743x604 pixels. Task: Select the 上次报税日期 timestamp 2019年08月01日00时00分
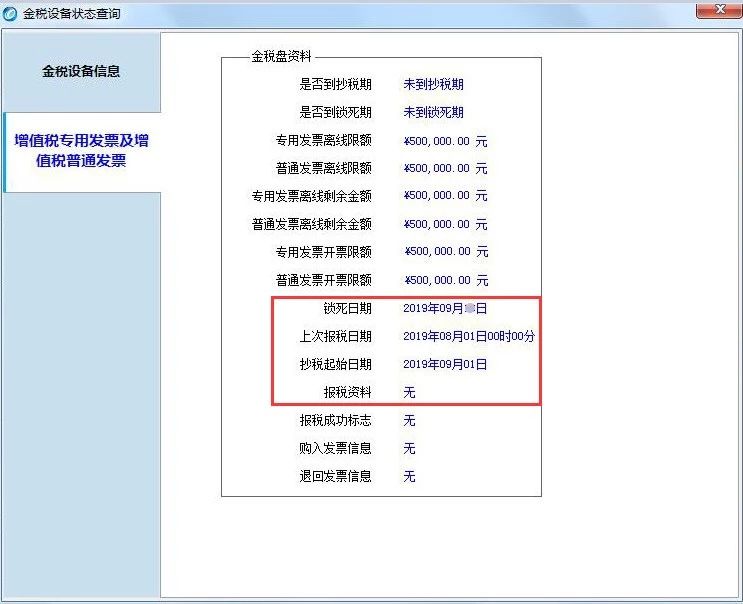click(x=468, y=337)
